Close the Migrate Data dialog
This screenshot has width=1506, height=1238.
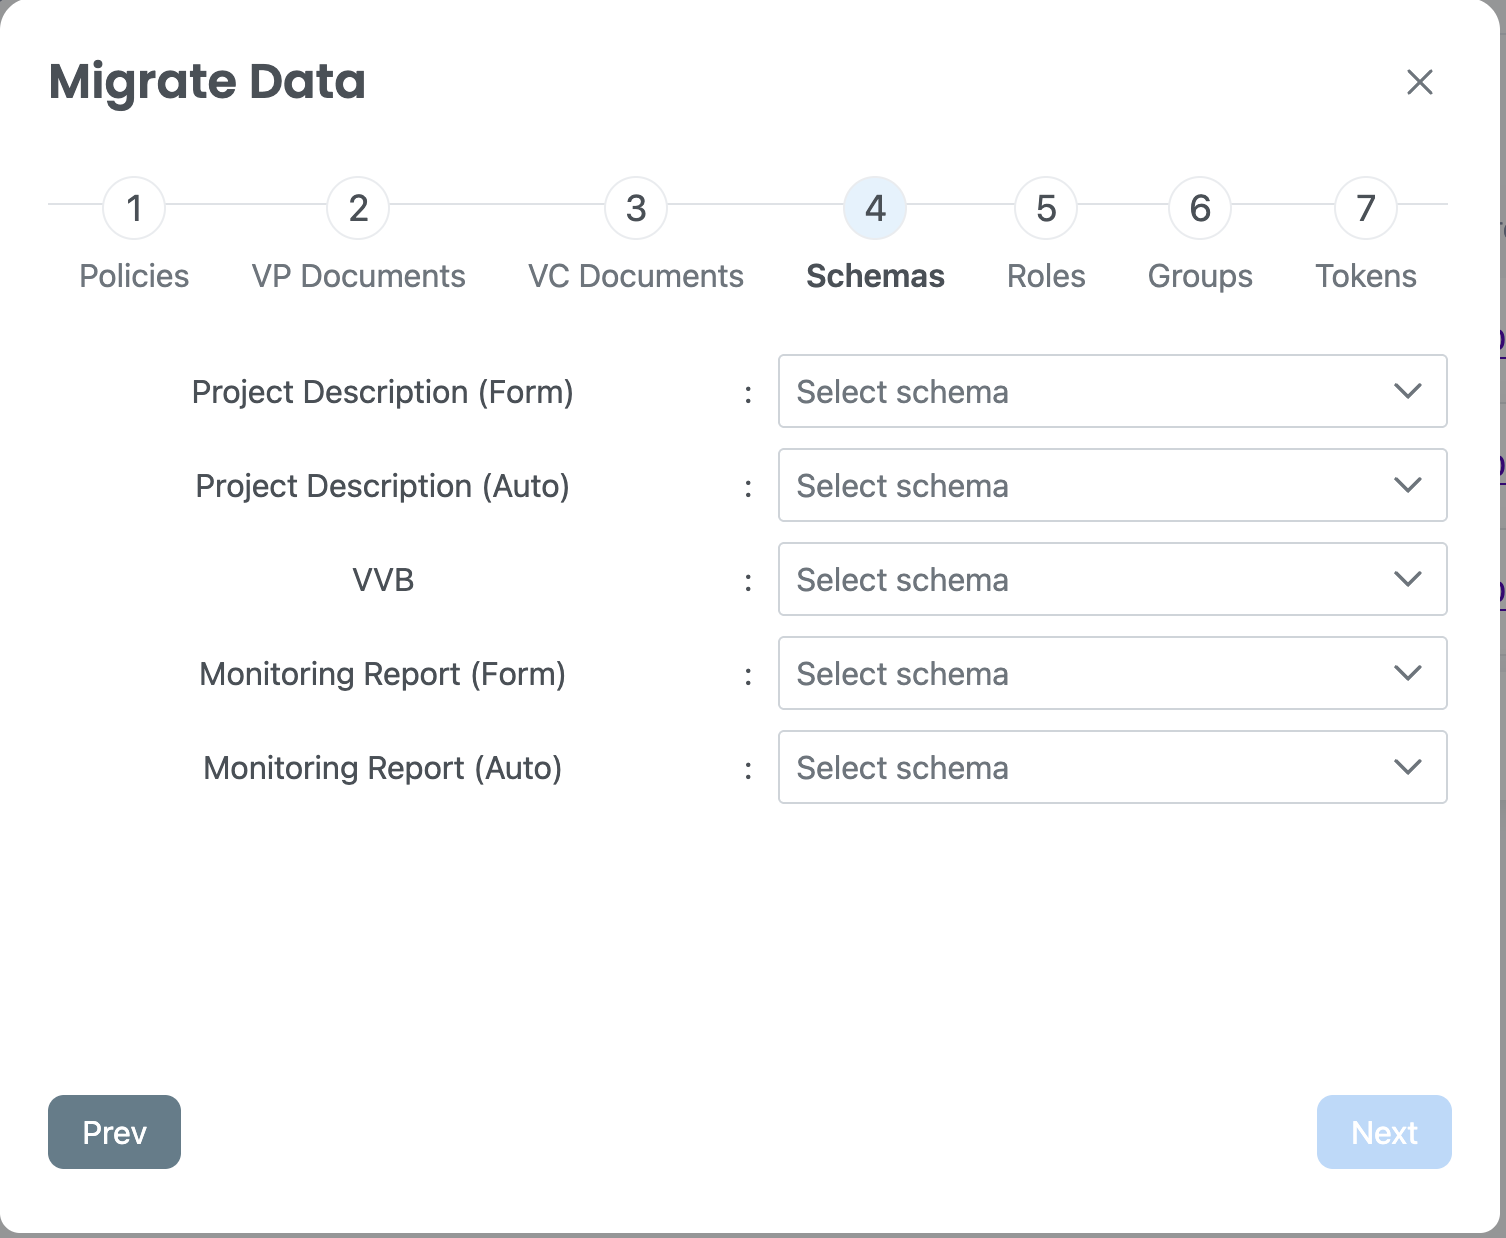point(1419,82)
